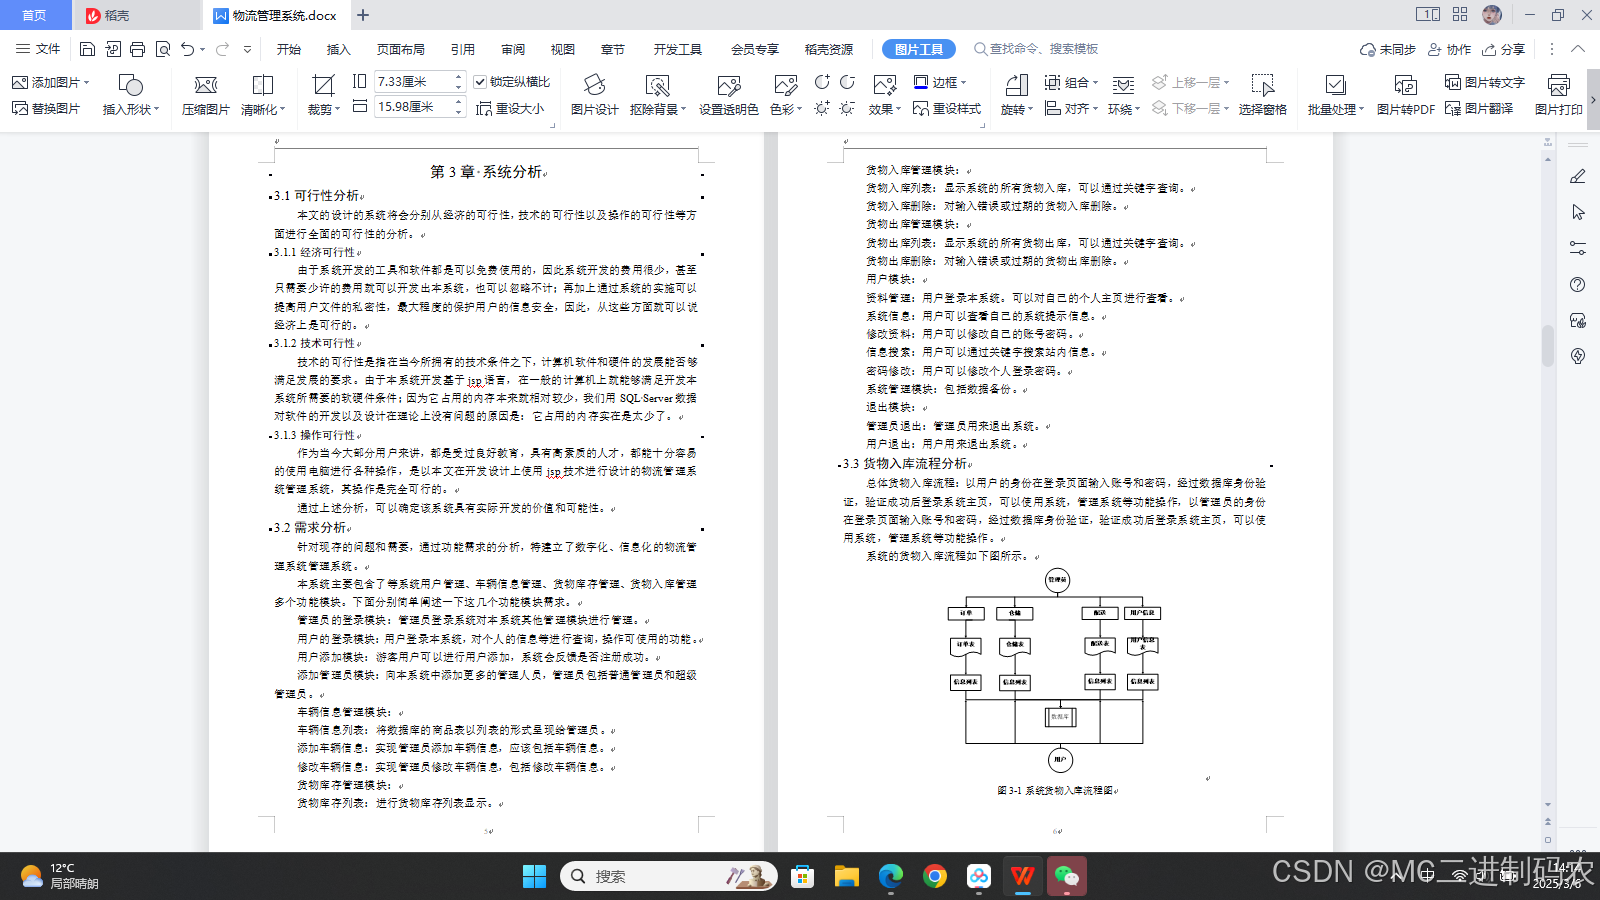Click the Save icon in quick access
Screen dimensions: 1600x900
click(x=87, y=49)
